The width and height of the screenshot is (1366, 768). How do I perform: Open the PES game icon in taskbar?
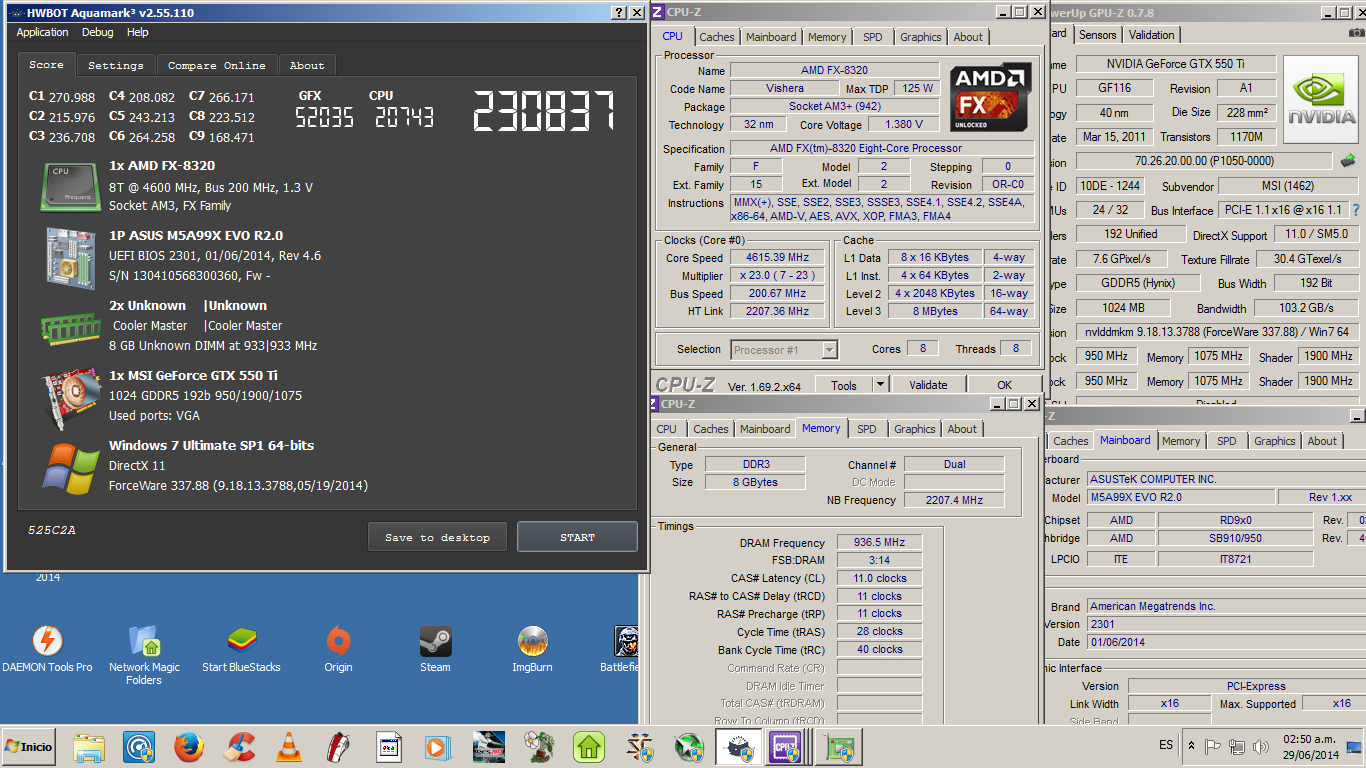point(489,747)
